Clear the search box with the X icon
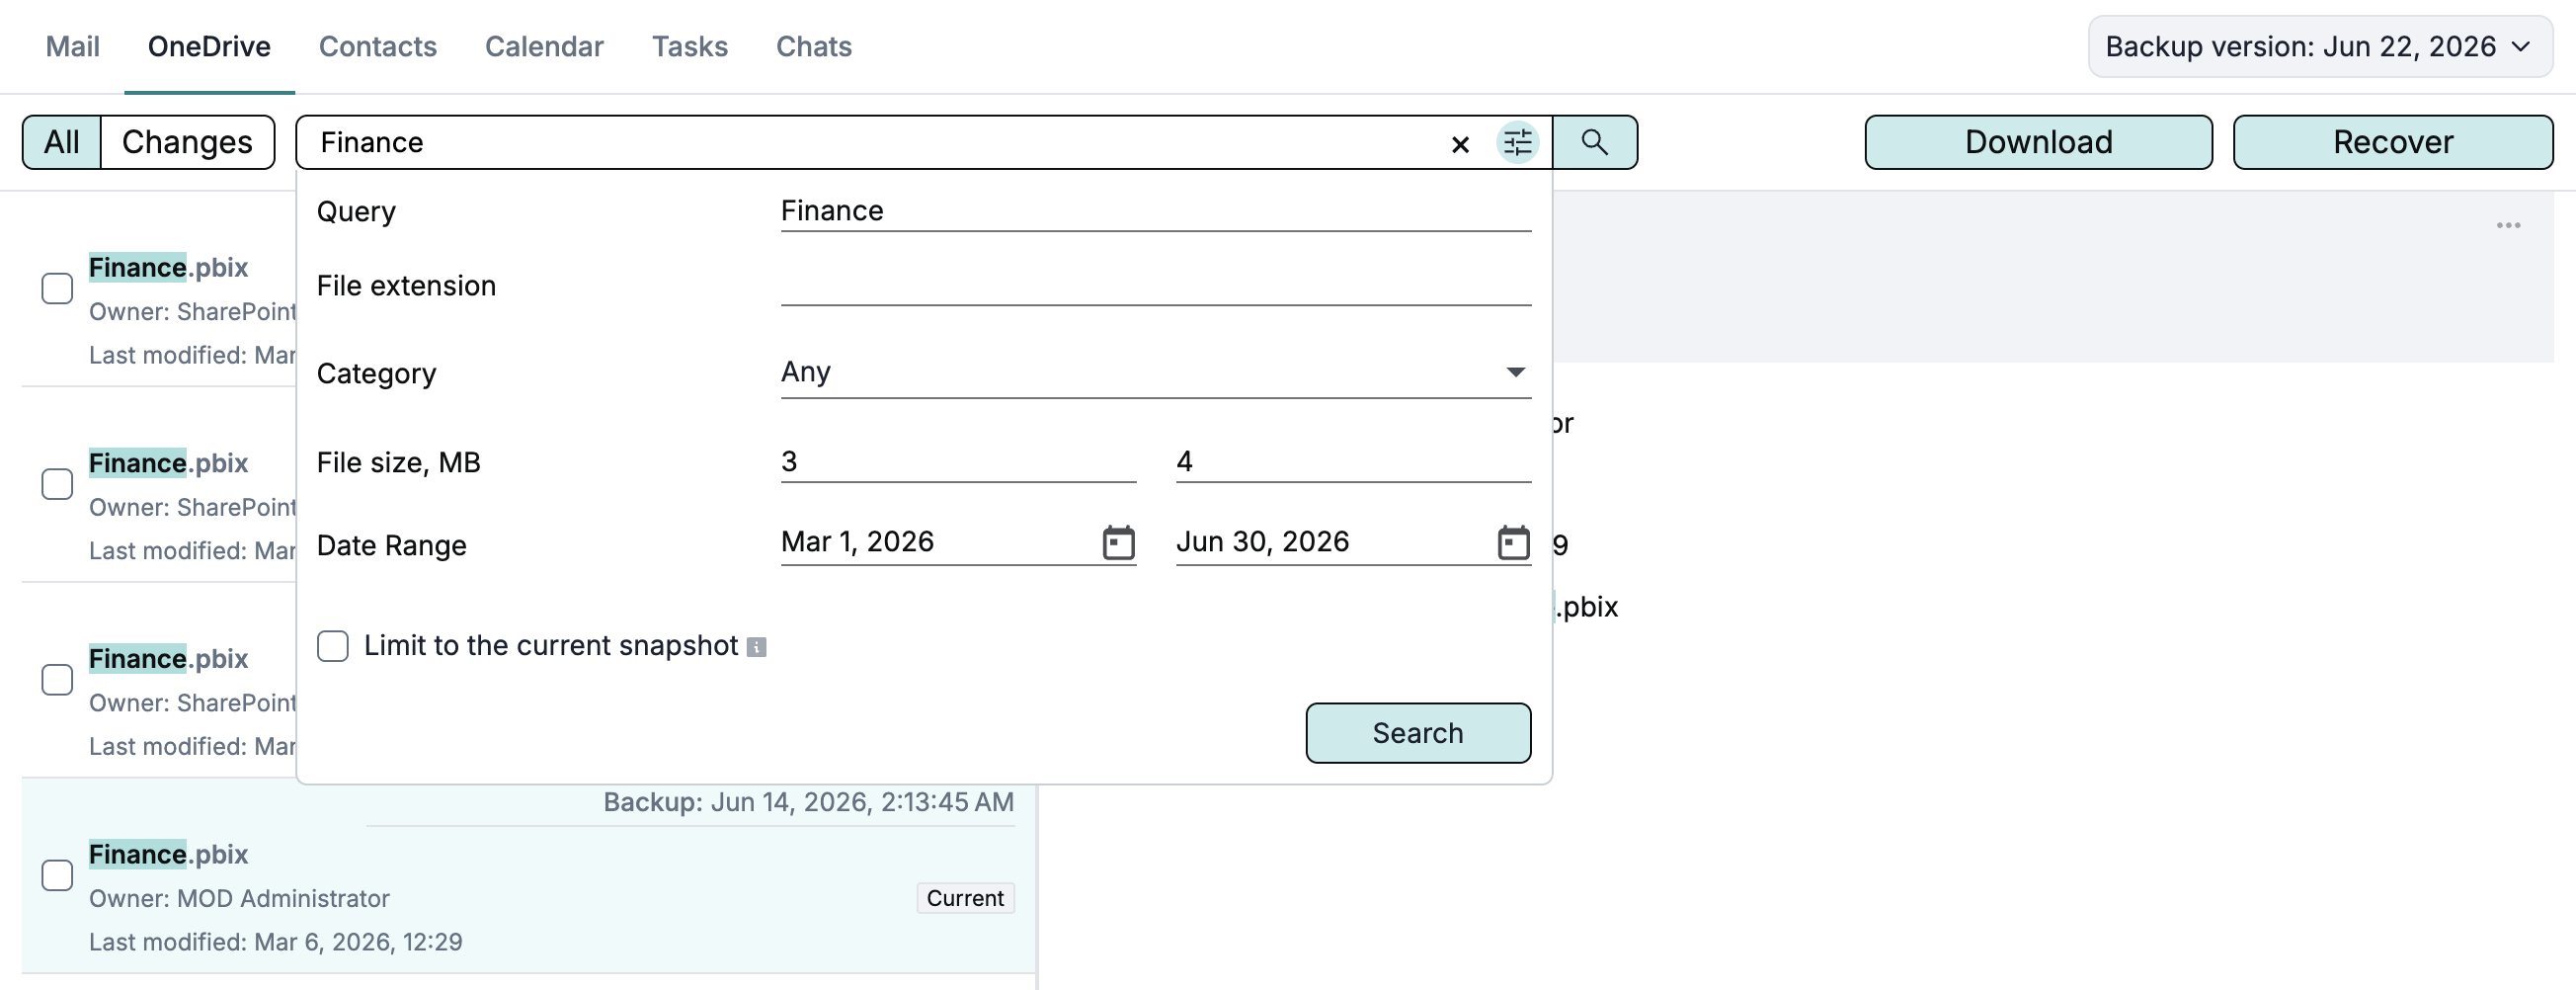Viewport: 2576px width, 990px height. click(1460, 144)
